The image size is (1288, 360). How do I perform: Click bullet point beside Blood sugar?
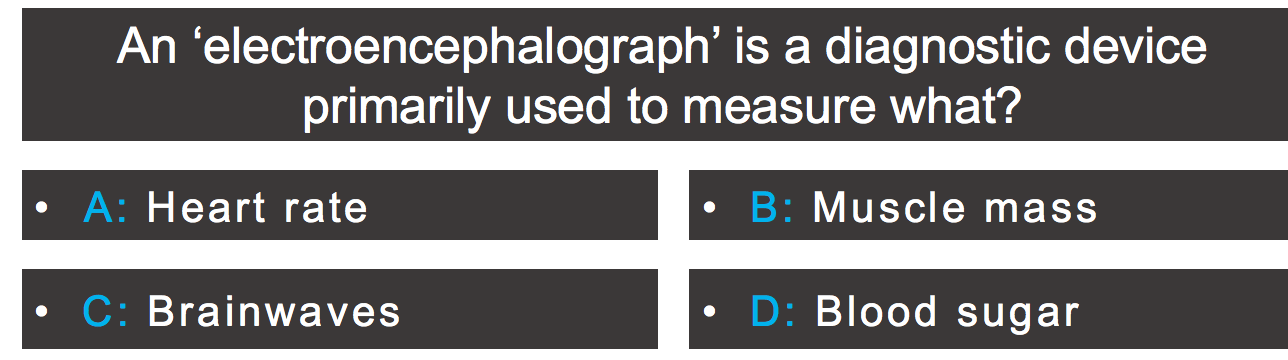(708, 312)
